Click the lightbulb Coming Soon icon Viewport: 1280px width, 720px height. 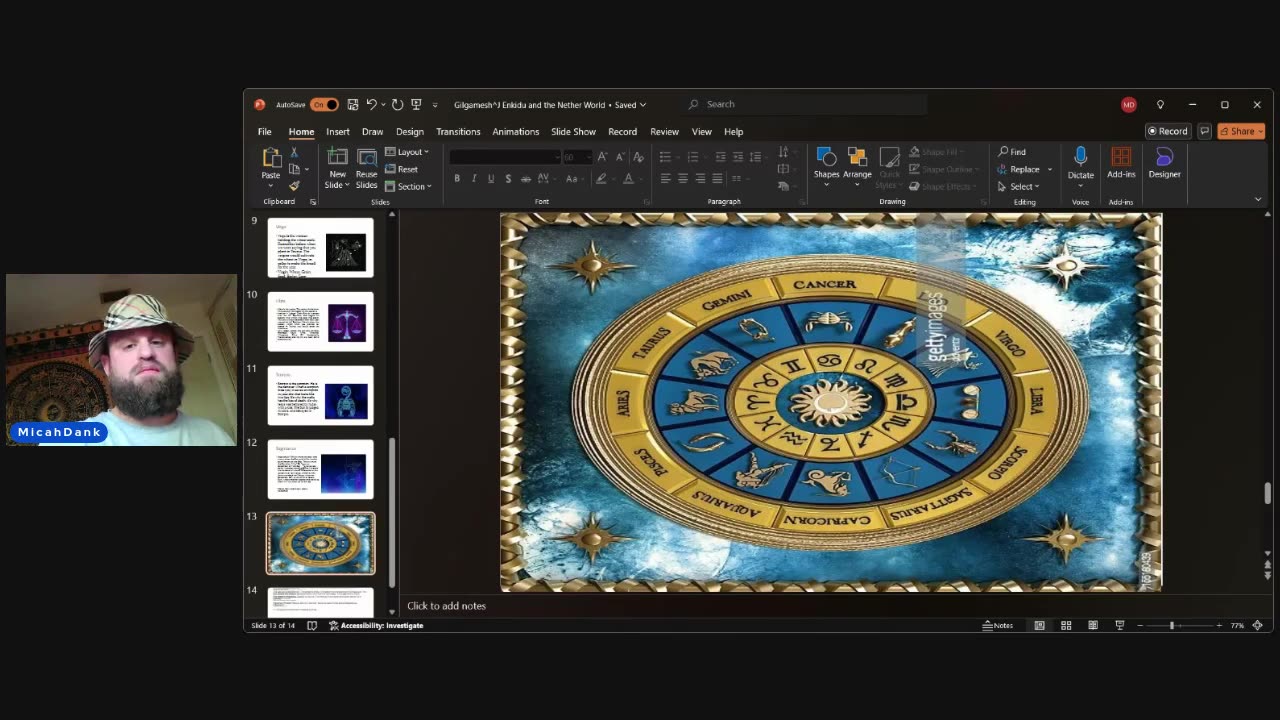pyautogui.click(x=1160, y=105)
